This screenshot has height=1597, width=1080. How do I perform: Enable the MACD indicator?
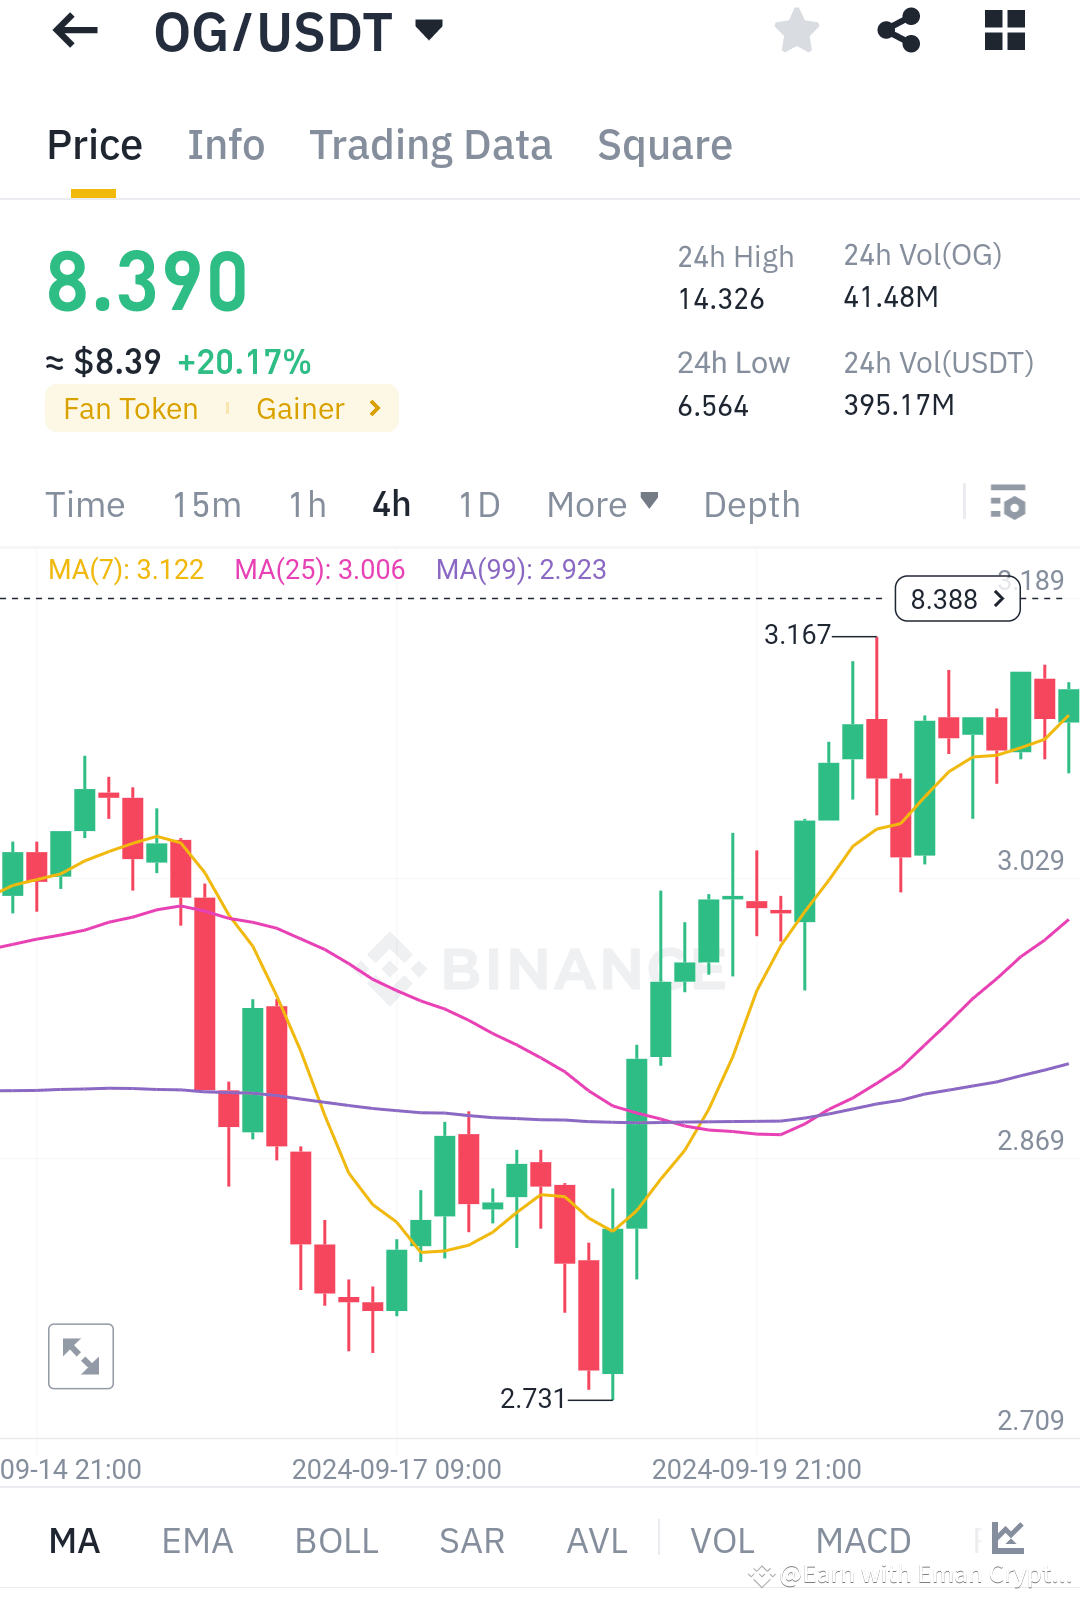(863, 1540)
